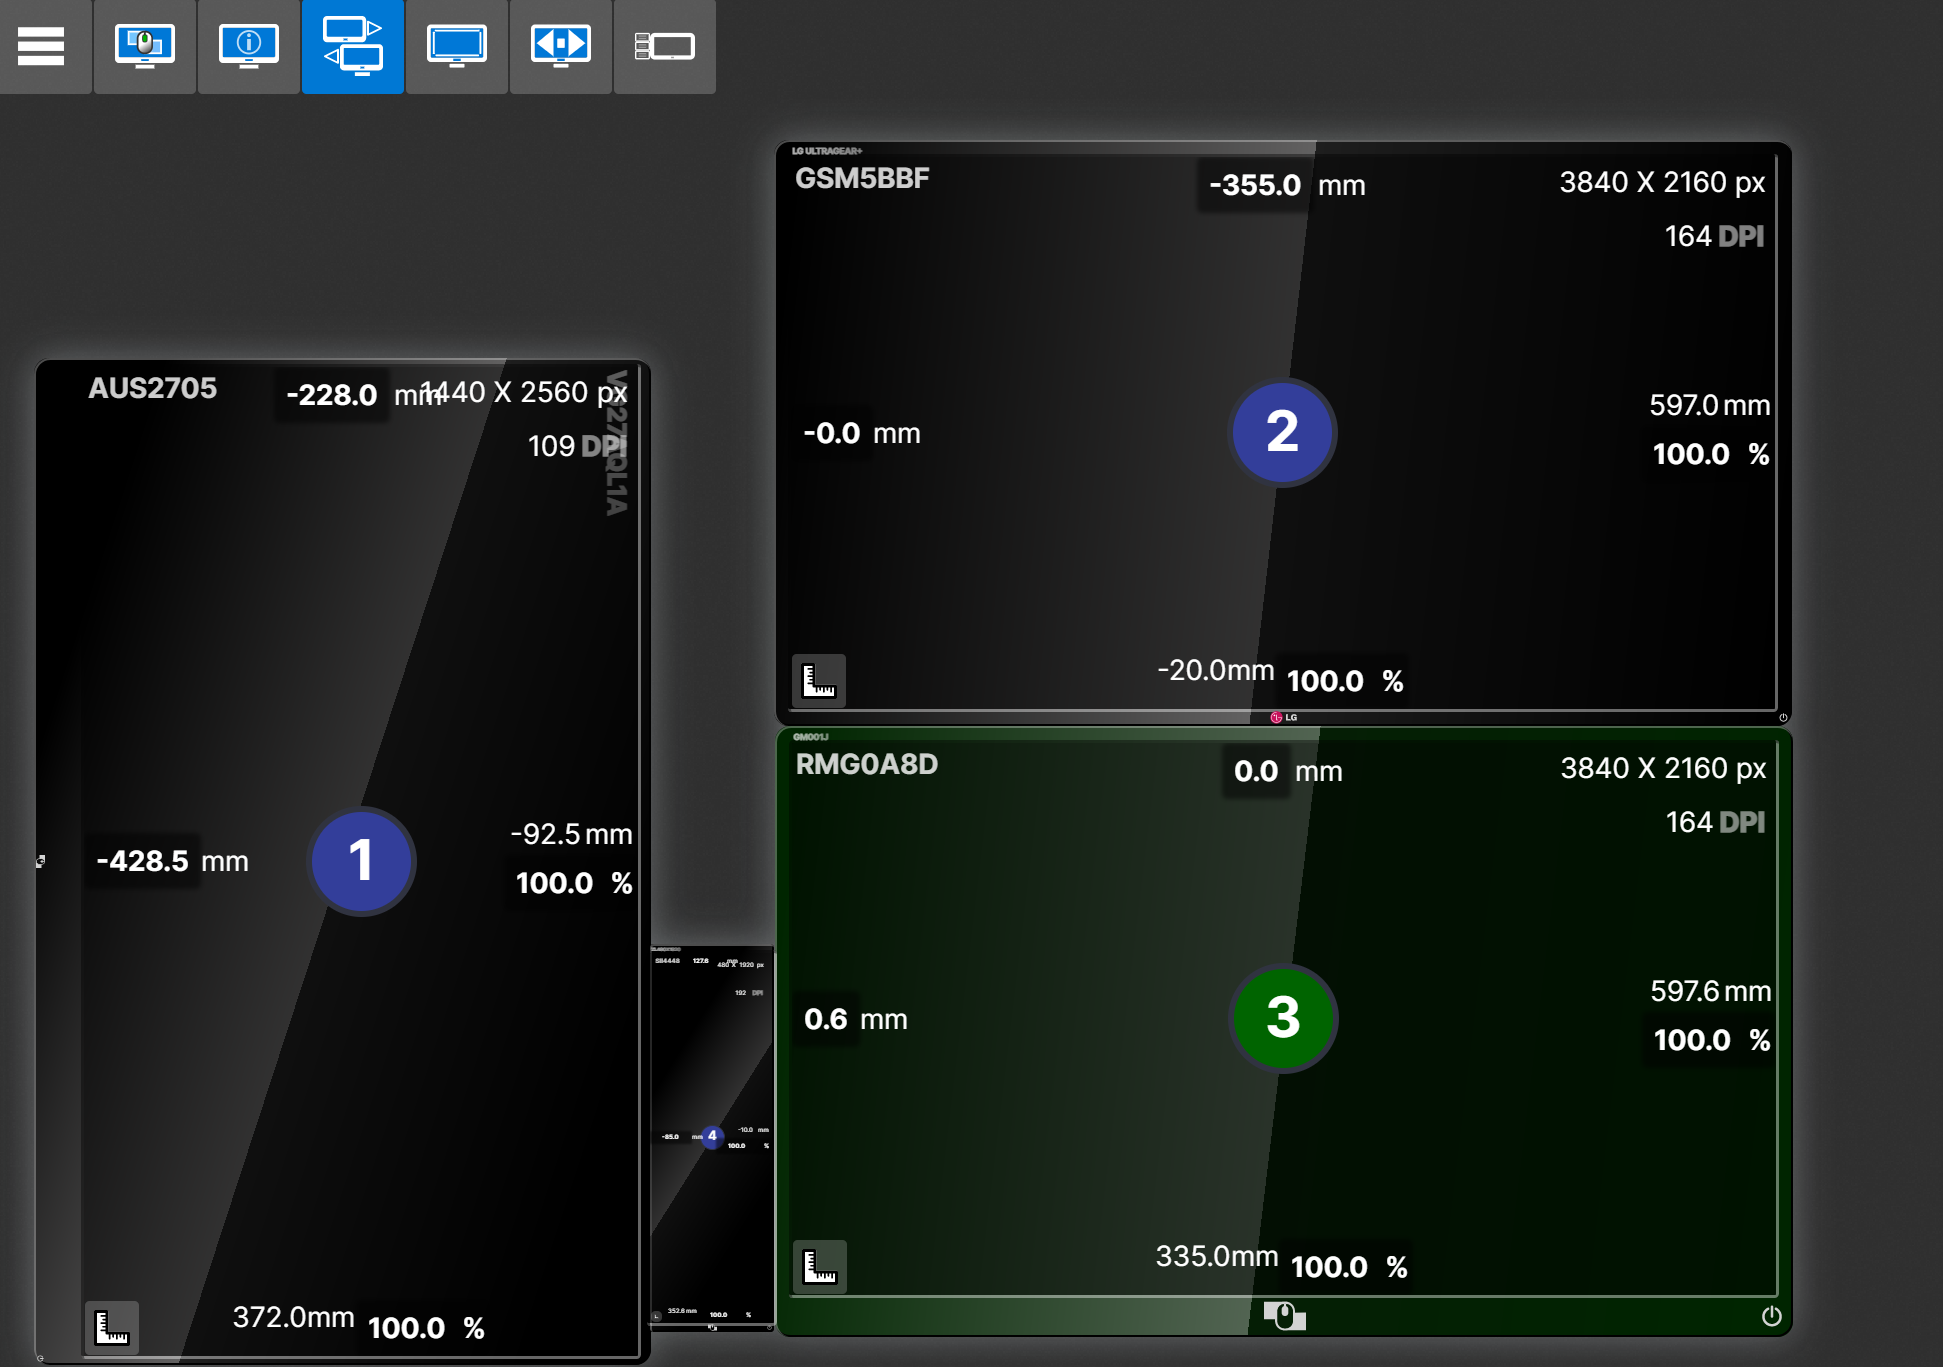Click the 335.0mm label on monitor 3
The width and height of the screenshot is (1943, 1367).
(1216, 1256)
